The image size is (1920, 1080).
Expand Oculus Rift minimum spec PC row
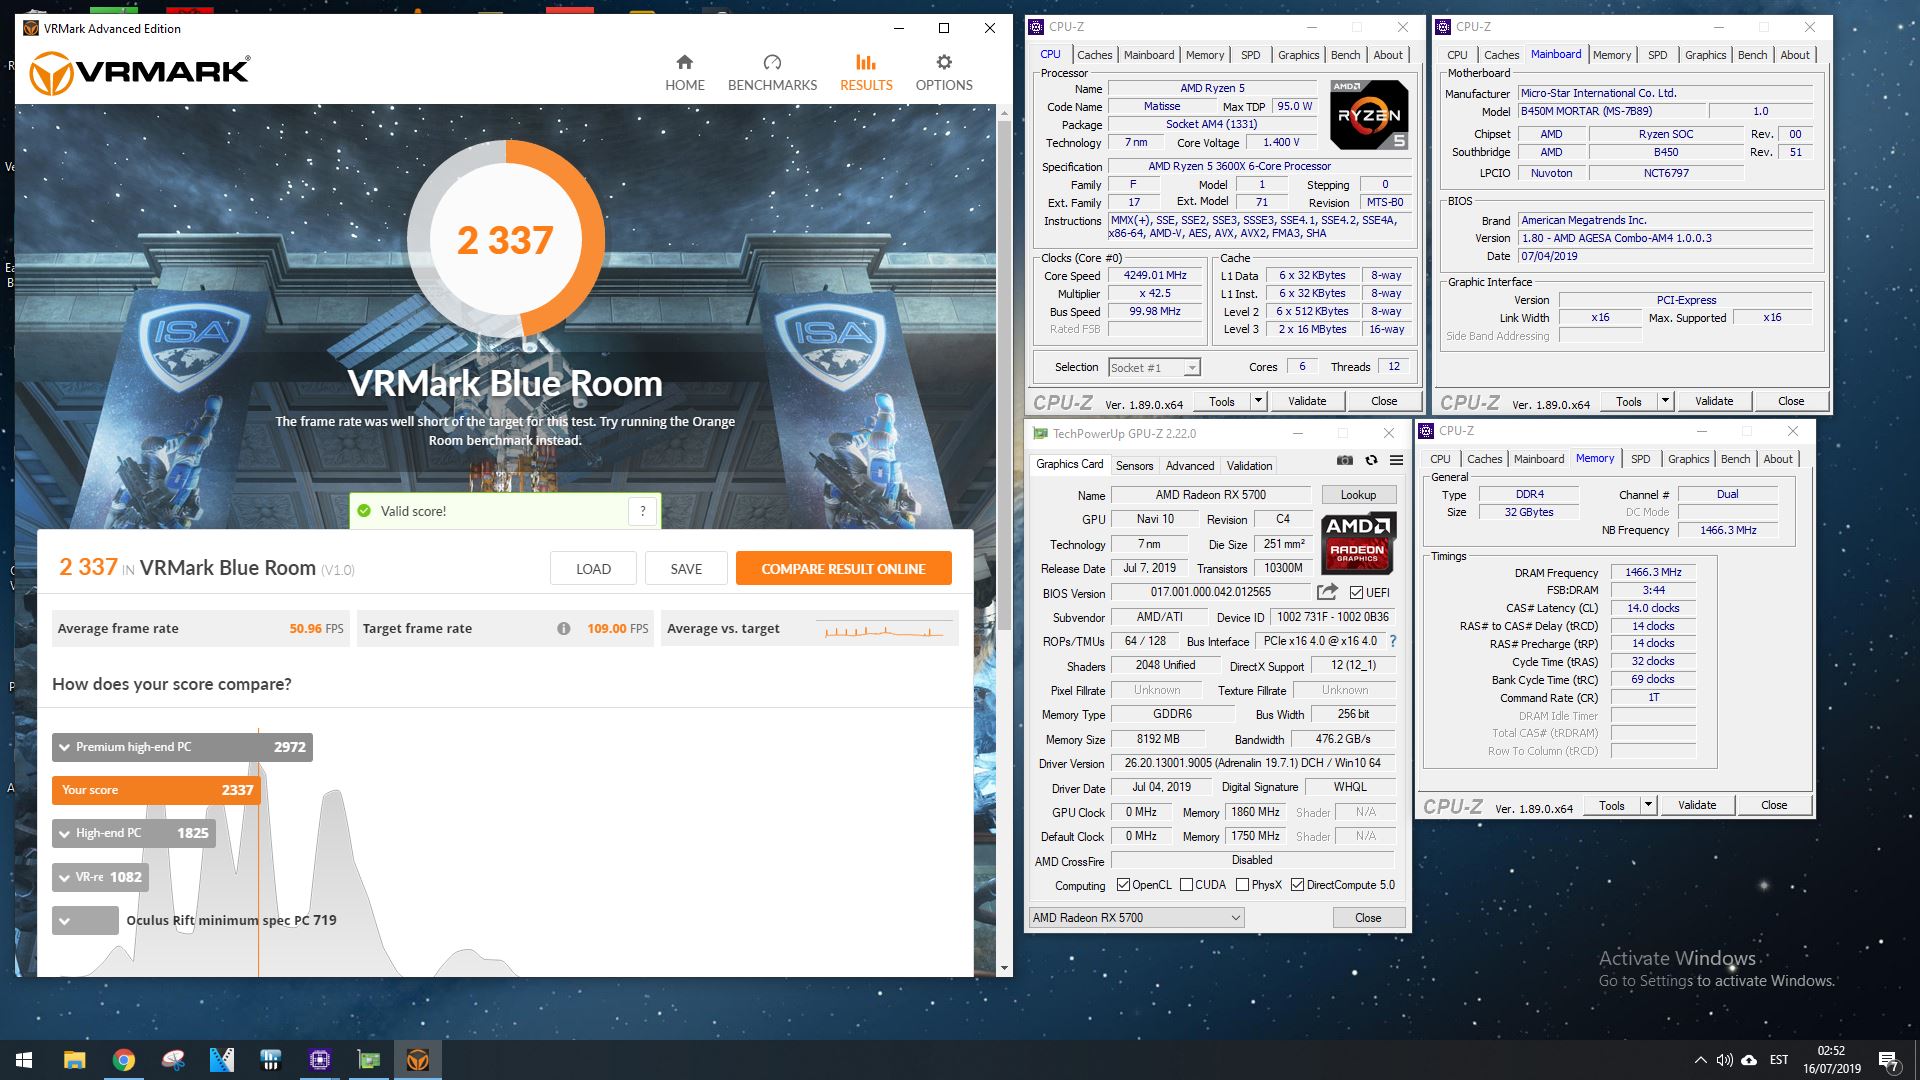pos(65,921)
